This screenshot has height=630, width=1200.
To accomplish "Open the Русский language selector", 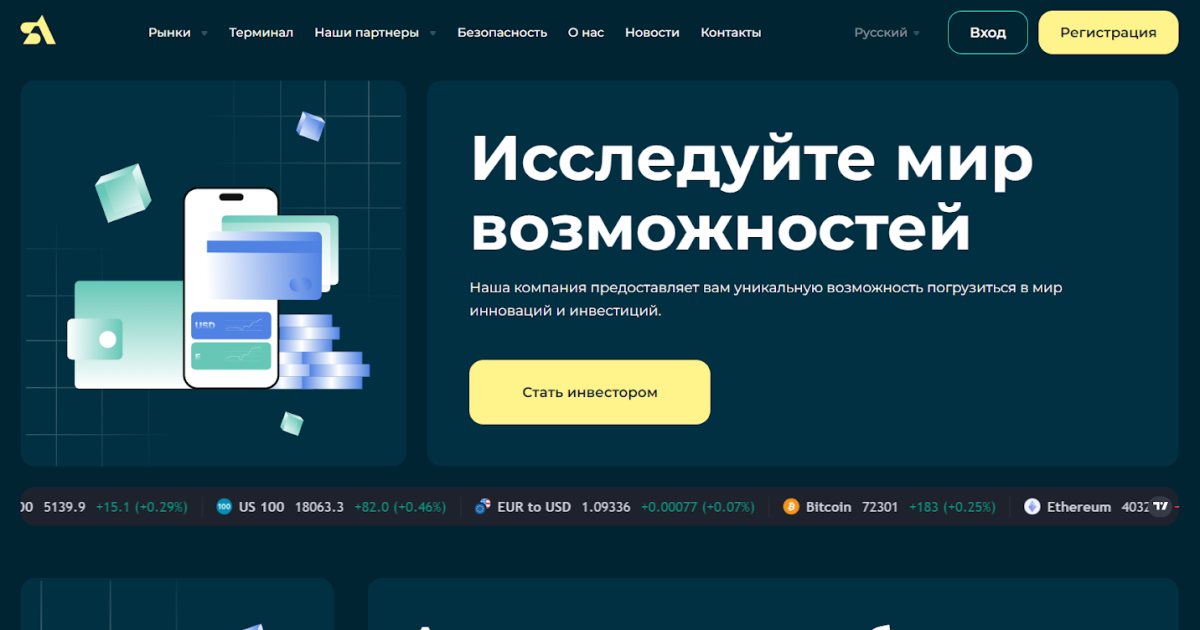I will [887, 32].
